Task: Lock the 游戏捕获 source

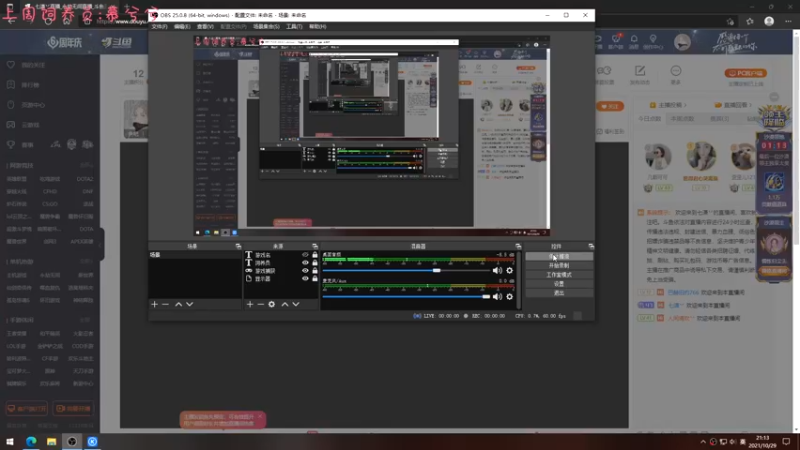Action: (315, 270)
